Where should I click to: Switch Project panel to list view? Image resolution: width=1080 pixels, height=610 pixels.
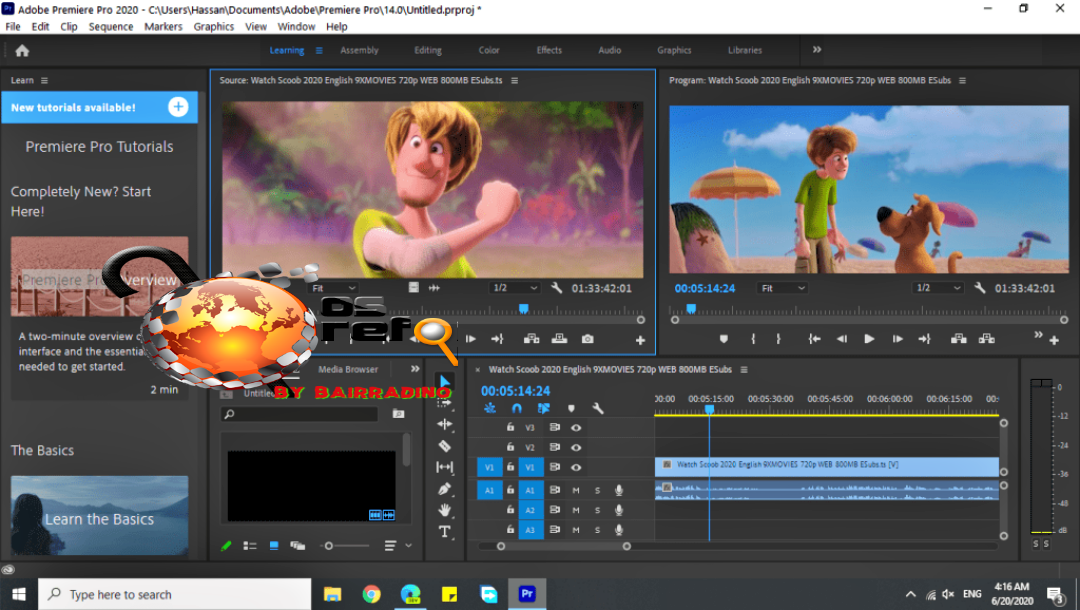click(250, 546)
